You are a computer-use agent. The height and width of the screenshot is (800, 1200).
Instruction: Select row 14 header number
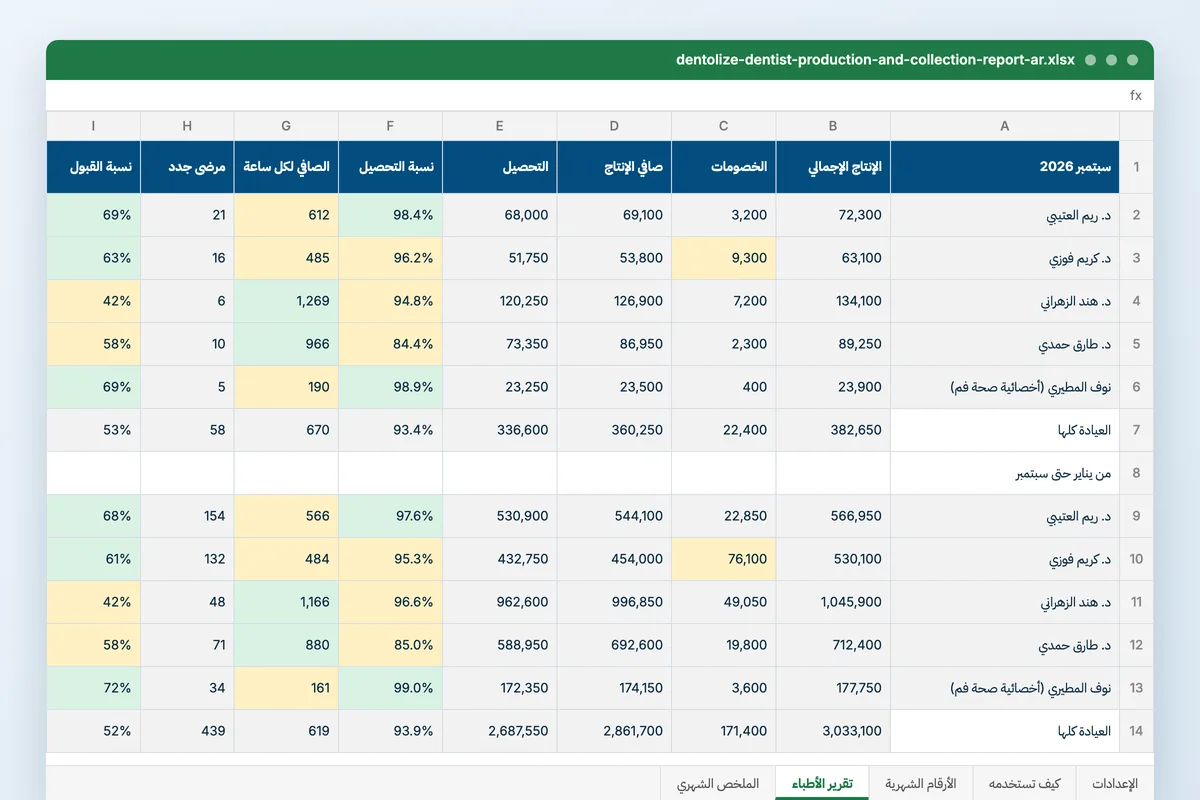[x=1136, y=731]
